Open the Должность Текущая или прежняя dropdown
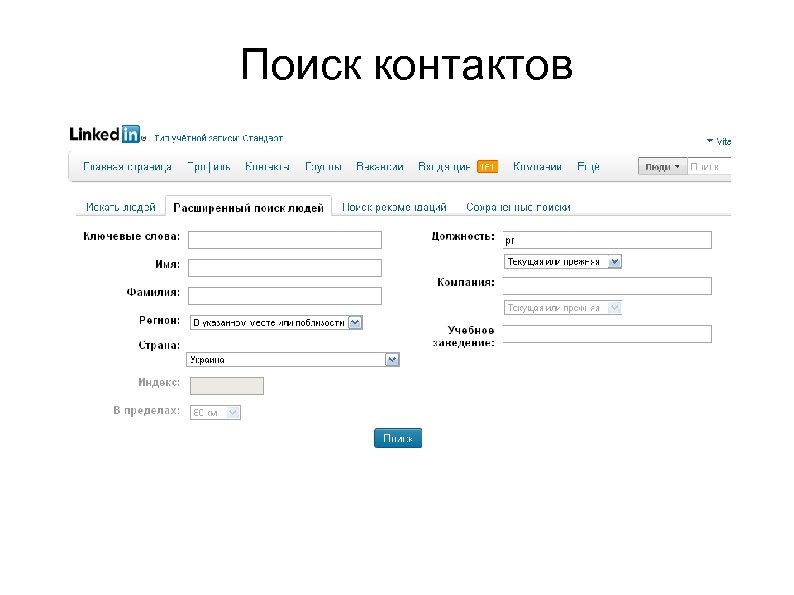 click(563, 262)
